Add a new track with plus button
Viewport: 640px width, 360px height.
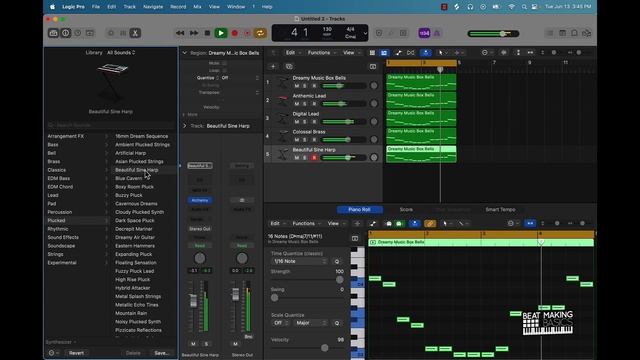(x=273, y=67)
